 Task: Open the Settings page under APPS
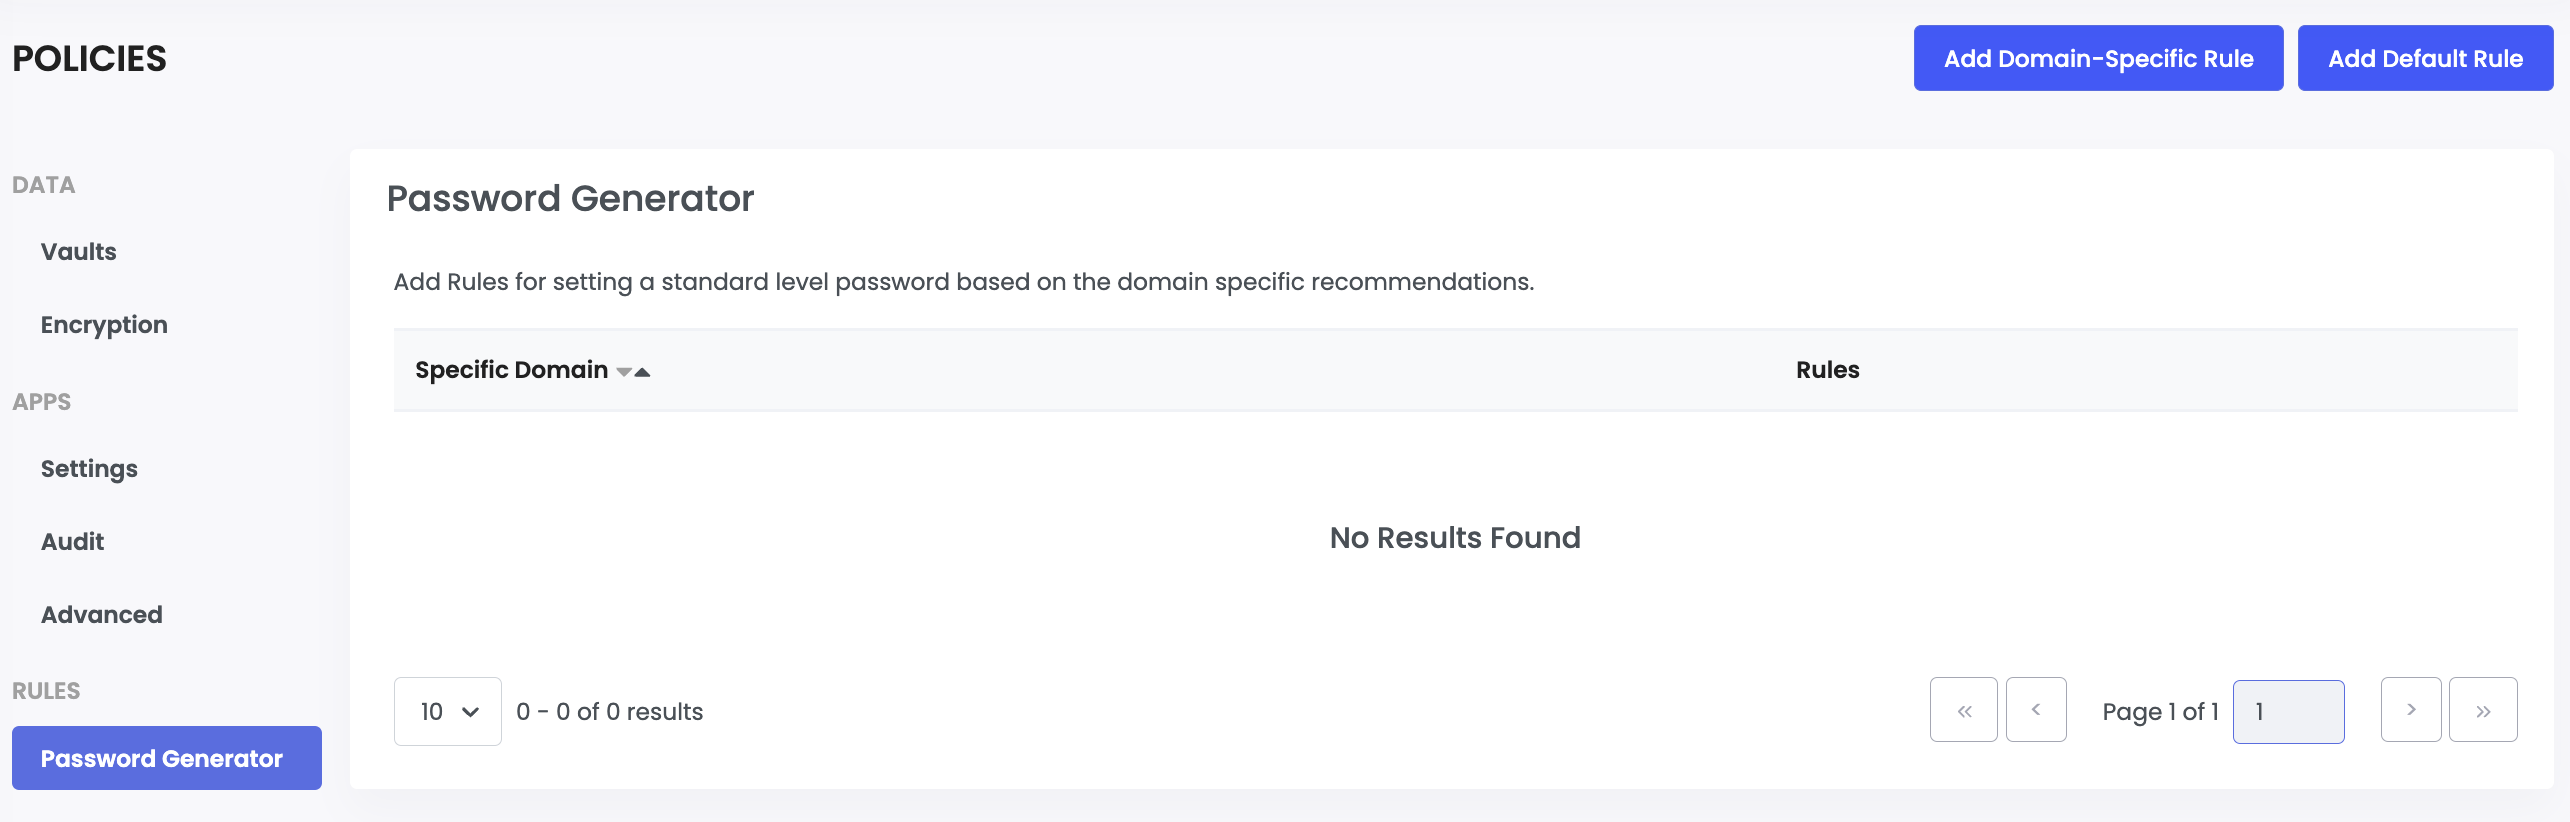[88, 467]
